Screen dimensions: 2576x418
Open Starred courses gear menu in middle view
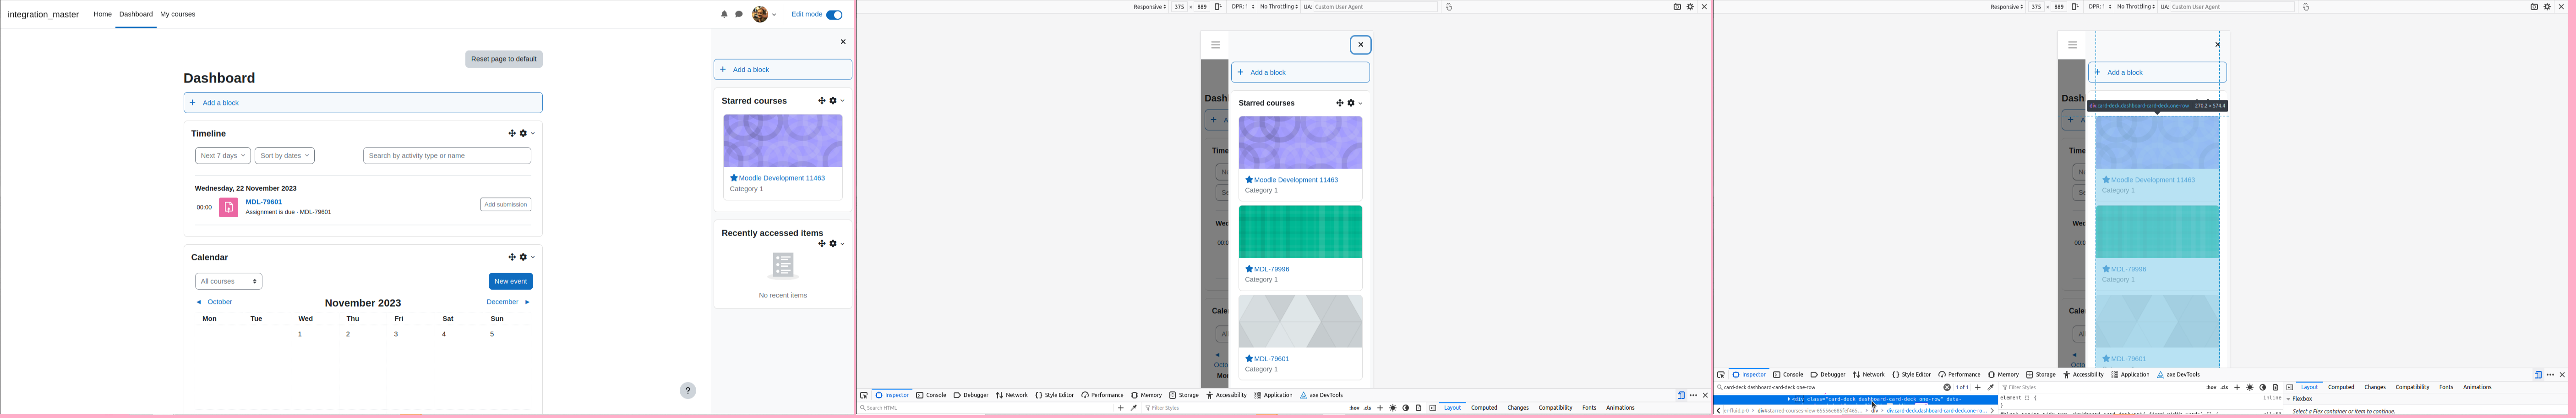coord(1354,103)
